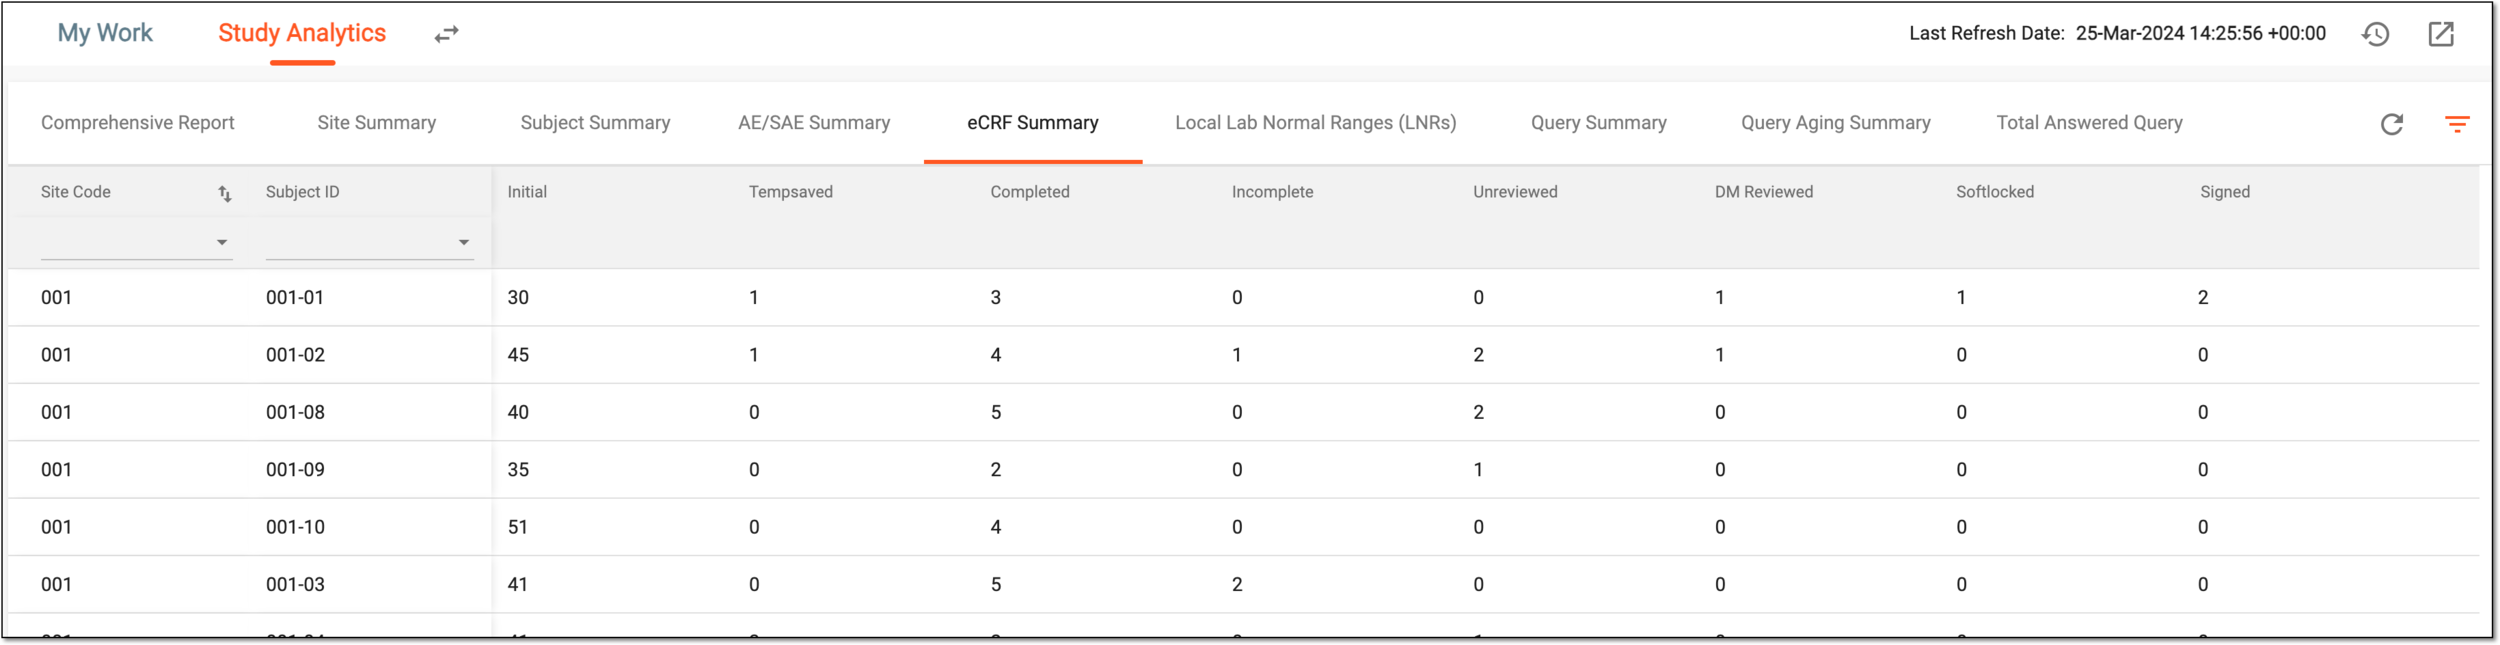Viewport: 2500px width, 645px height.
Task: Open the Subject Summary tab
Action: point(595,123)
